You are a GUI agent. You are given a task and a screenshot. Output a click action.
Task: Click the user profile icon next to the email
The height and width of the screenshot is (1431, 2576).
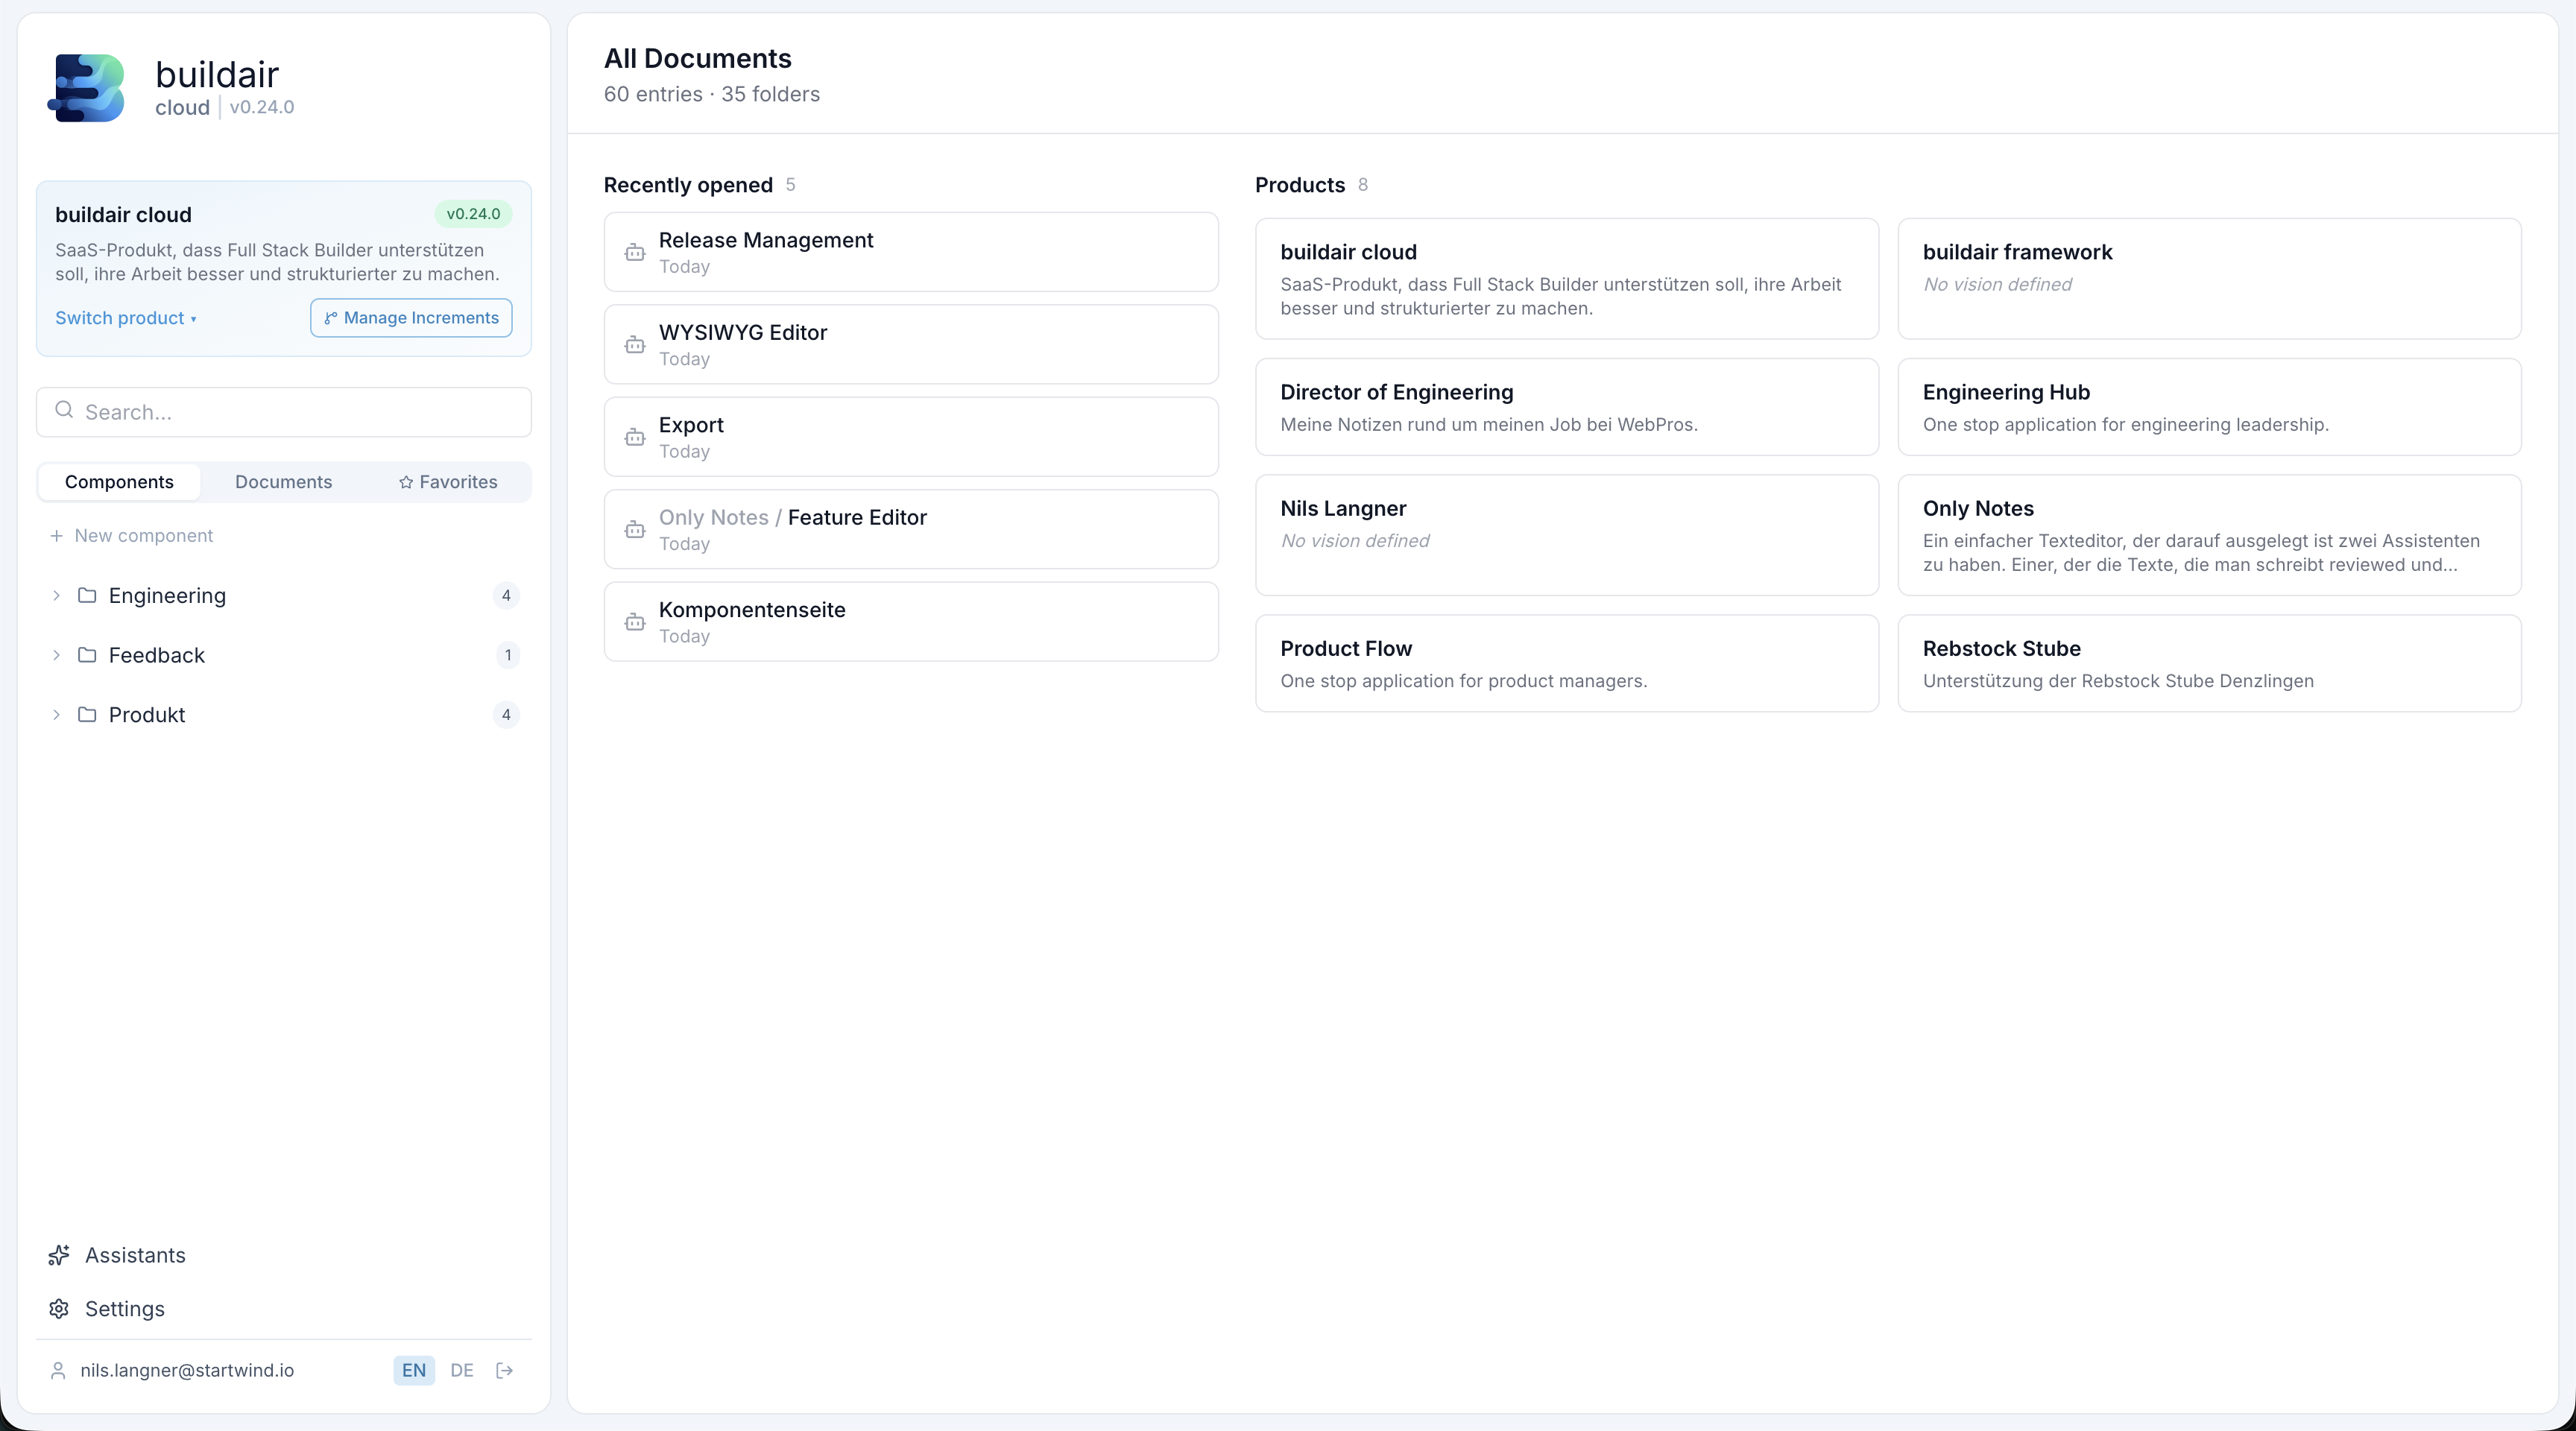[58, 1370]
